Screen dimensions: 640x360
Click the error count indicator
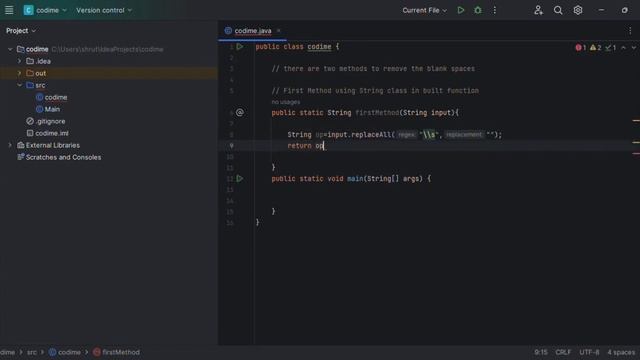coord(581,48)
